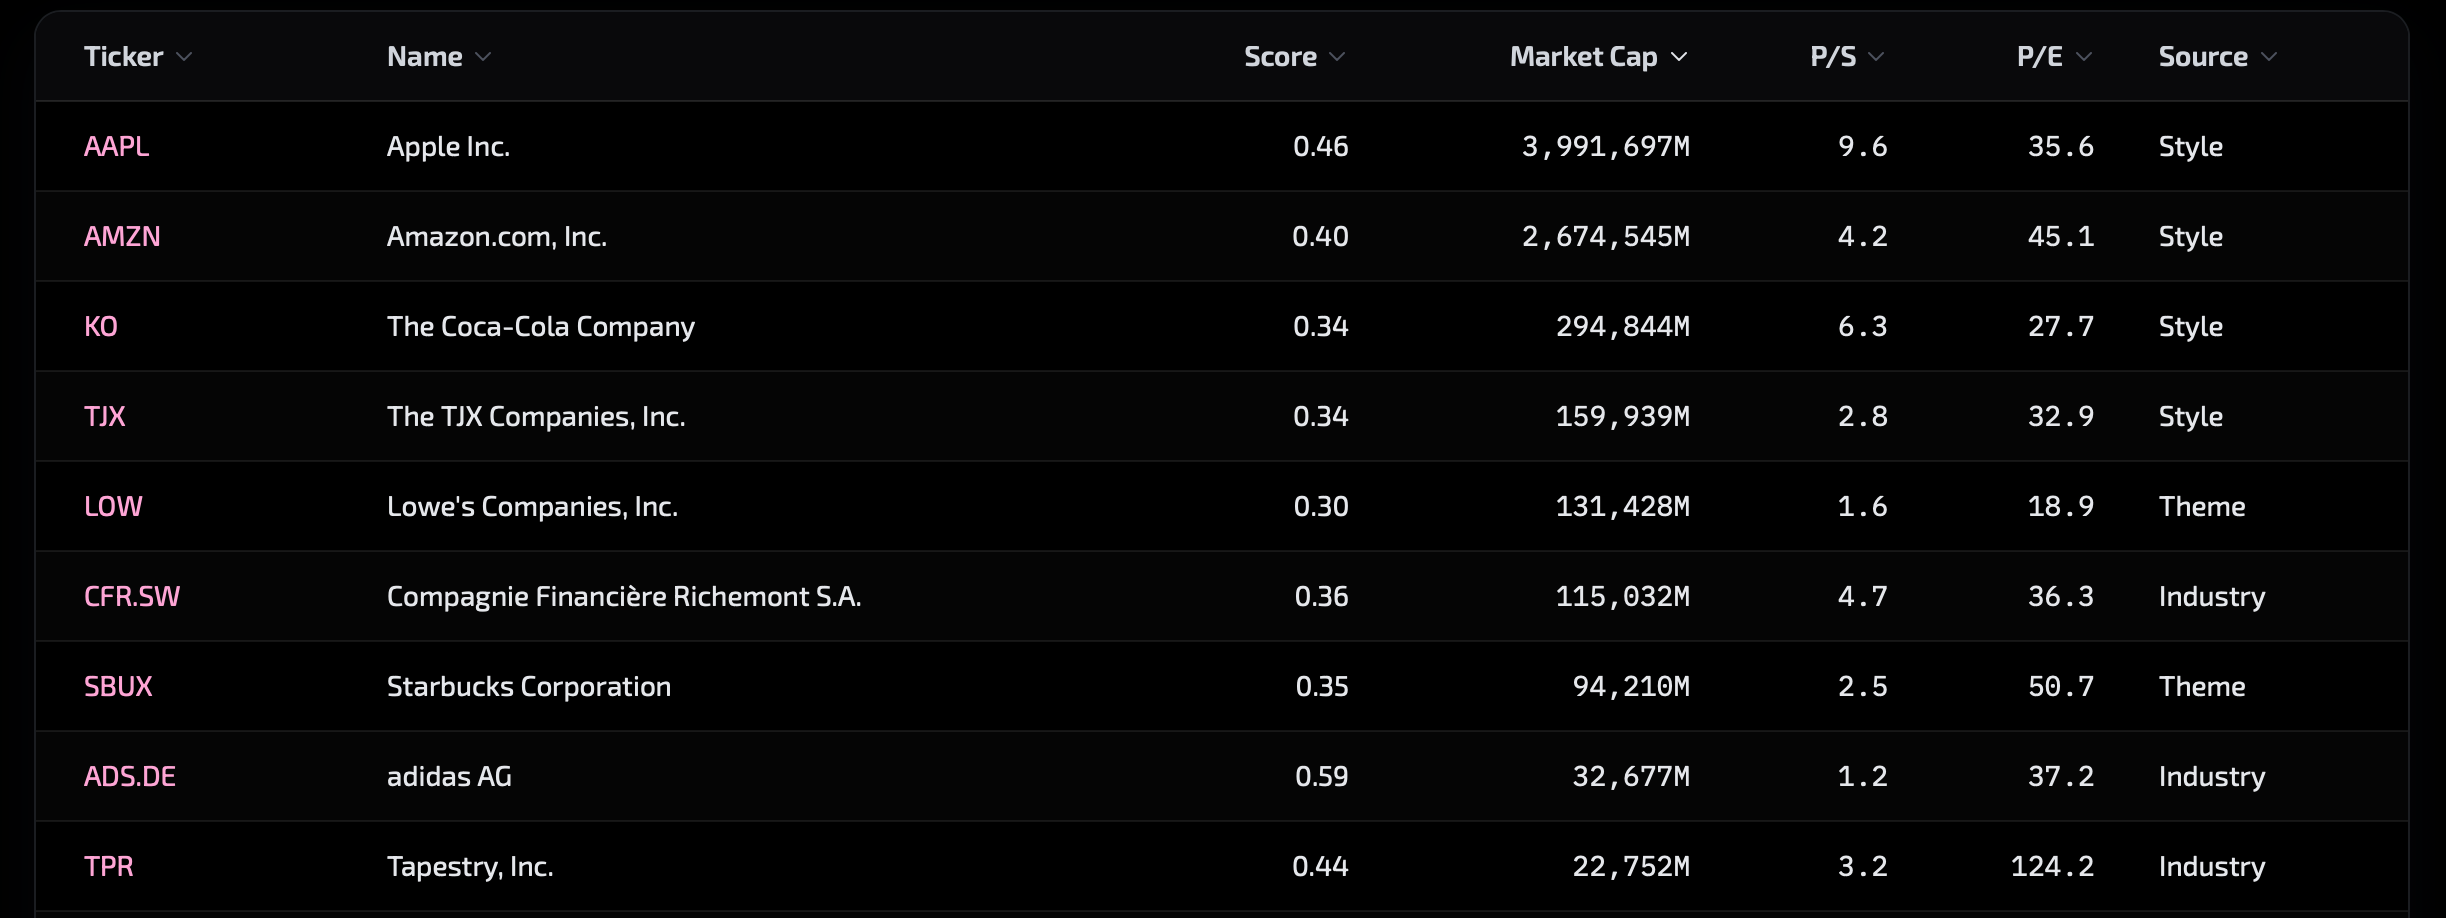Open the CFR.SW ticker link

[x=132, y=597]
